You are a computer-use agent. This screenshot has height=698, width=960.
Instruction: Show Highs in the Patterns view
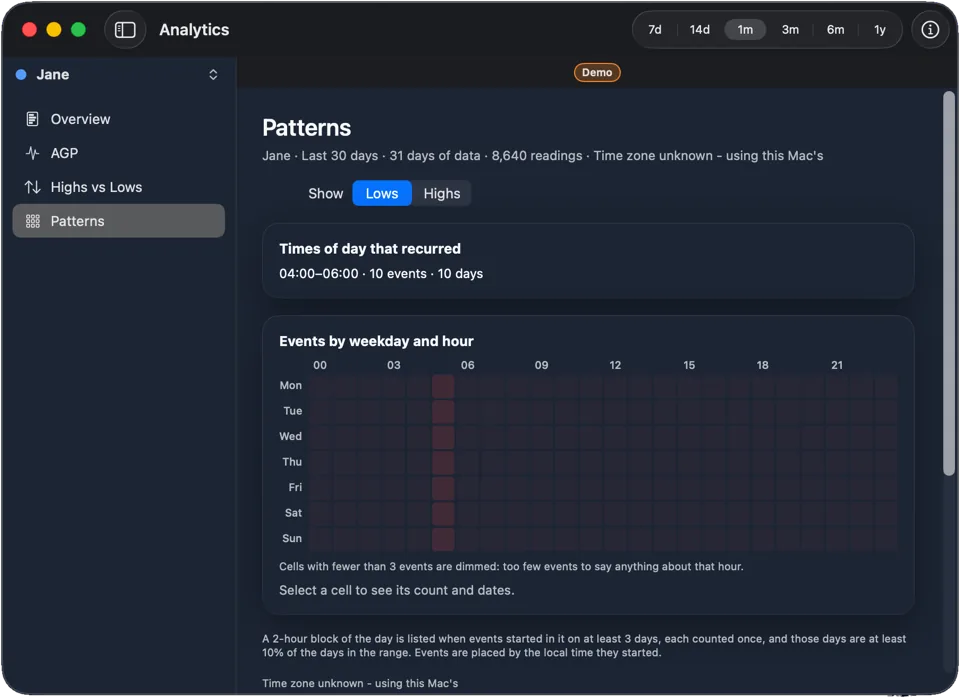tap(441, 193)
